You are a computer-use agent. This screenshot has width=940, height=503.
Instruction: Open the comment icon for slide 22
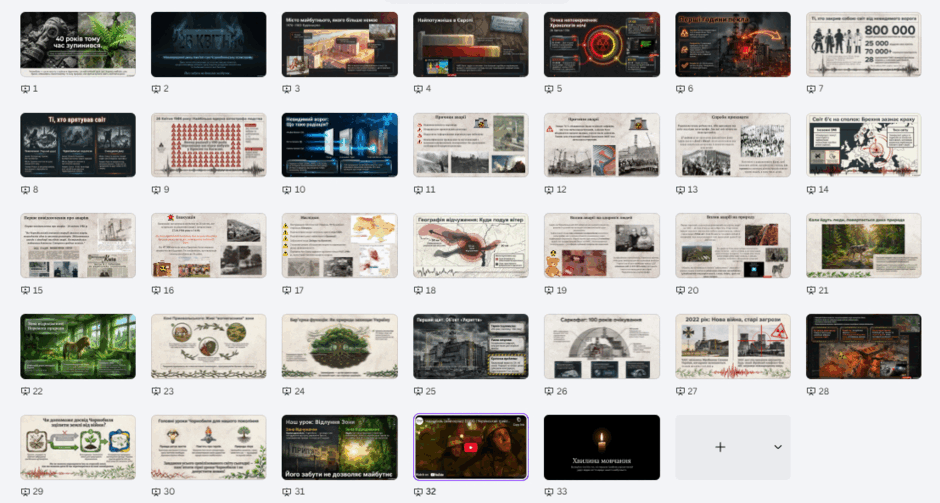pyautogui.click(x=25, y=391)
